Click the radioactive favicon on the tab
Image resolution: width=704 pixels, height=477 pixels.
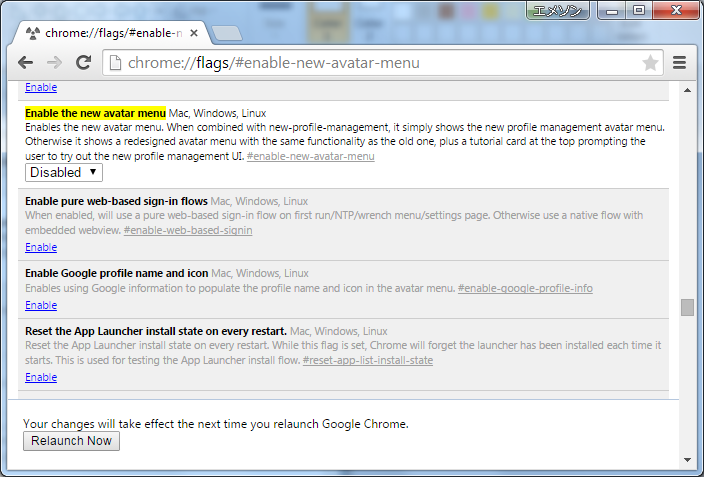click(x=33, y=33)
